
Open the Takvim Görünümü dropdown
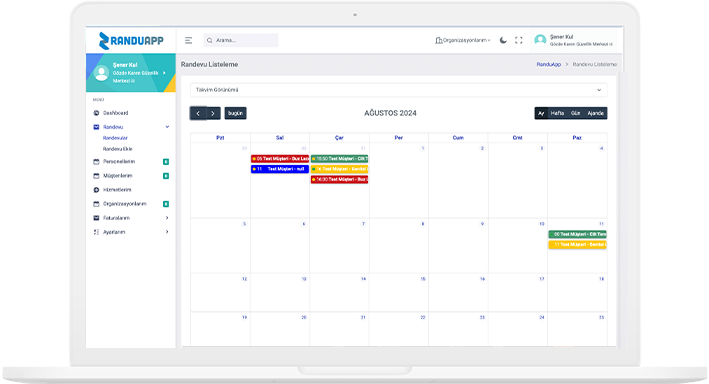click(398, 90)
